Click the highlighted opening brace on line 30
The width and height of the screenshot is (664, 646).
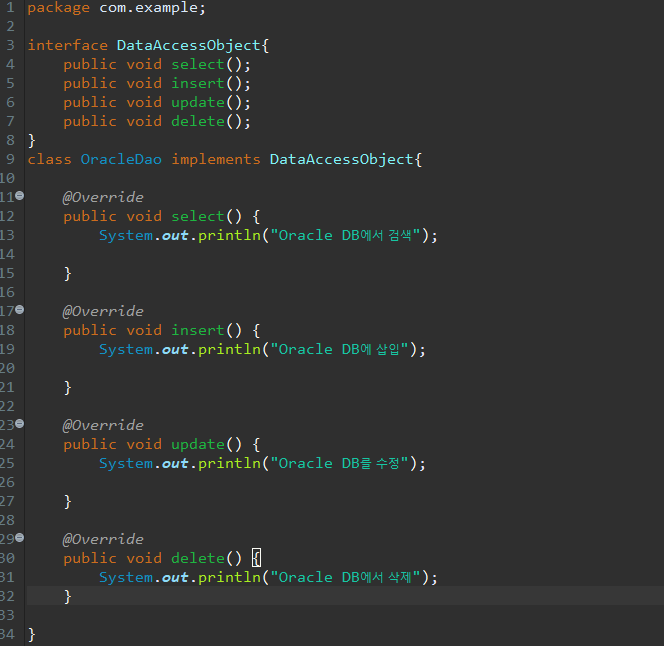[257, 558]
